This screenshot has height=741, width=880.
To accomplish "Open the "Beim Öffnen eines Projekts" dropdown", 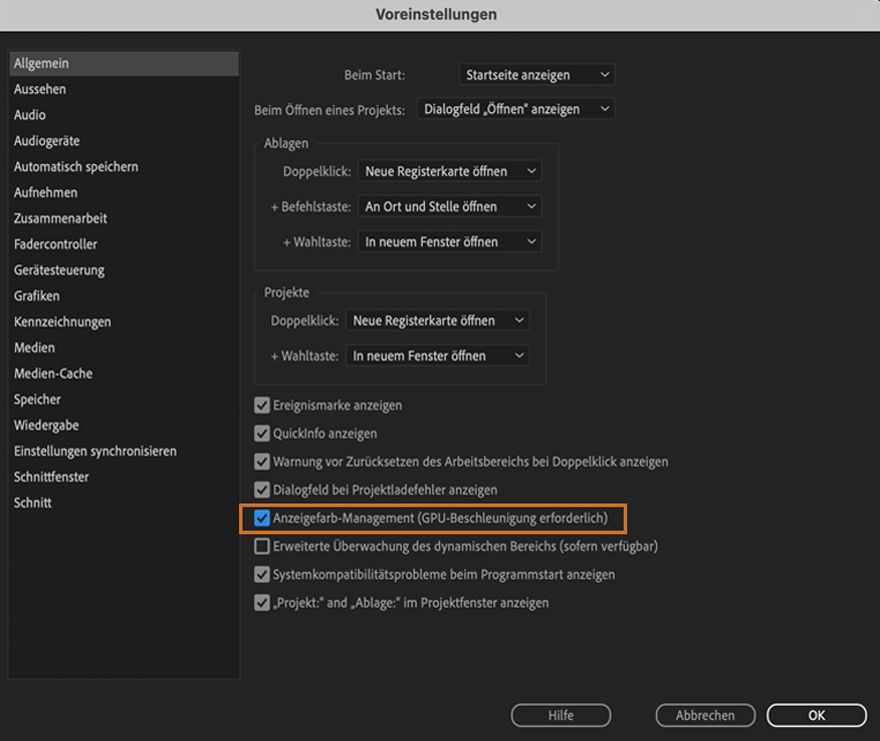I will pyautogui.click(x=514, y=108).
